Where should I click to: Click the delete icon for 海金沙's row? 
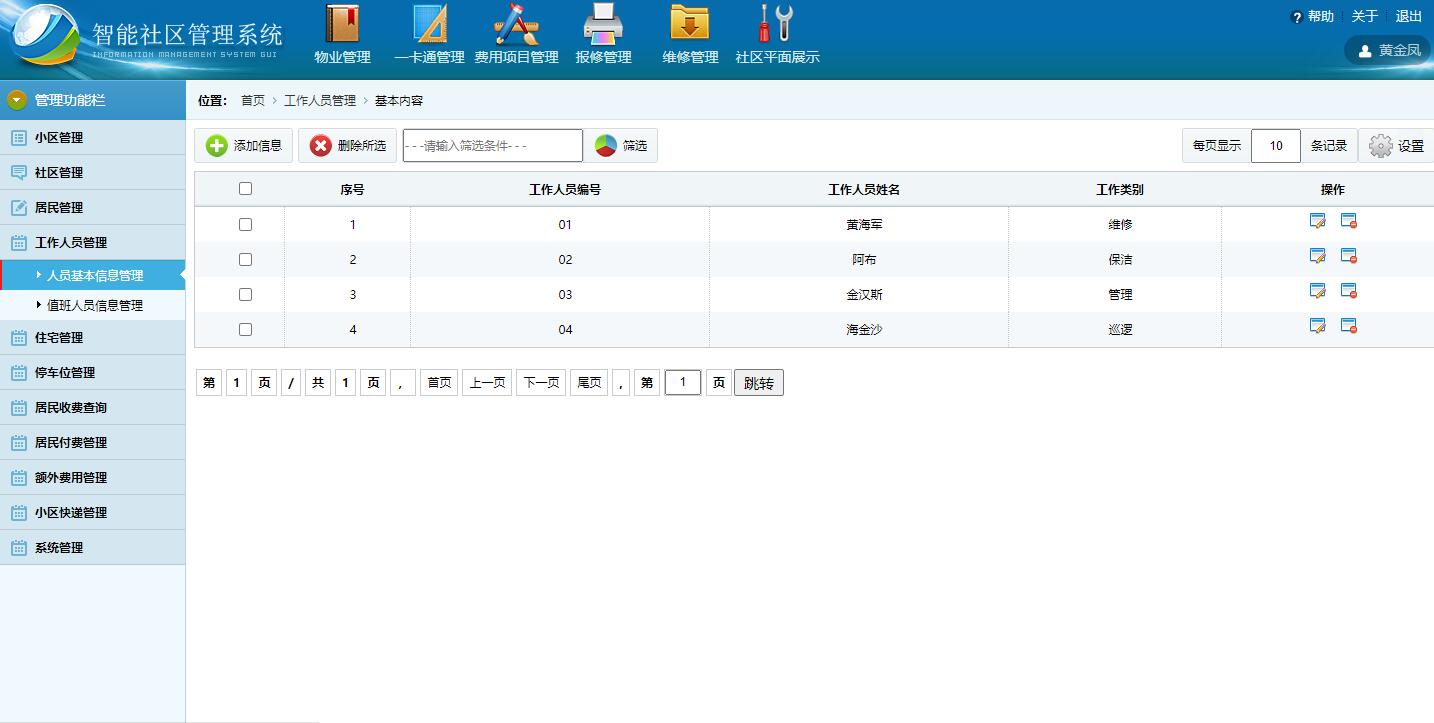point(1348,326)
